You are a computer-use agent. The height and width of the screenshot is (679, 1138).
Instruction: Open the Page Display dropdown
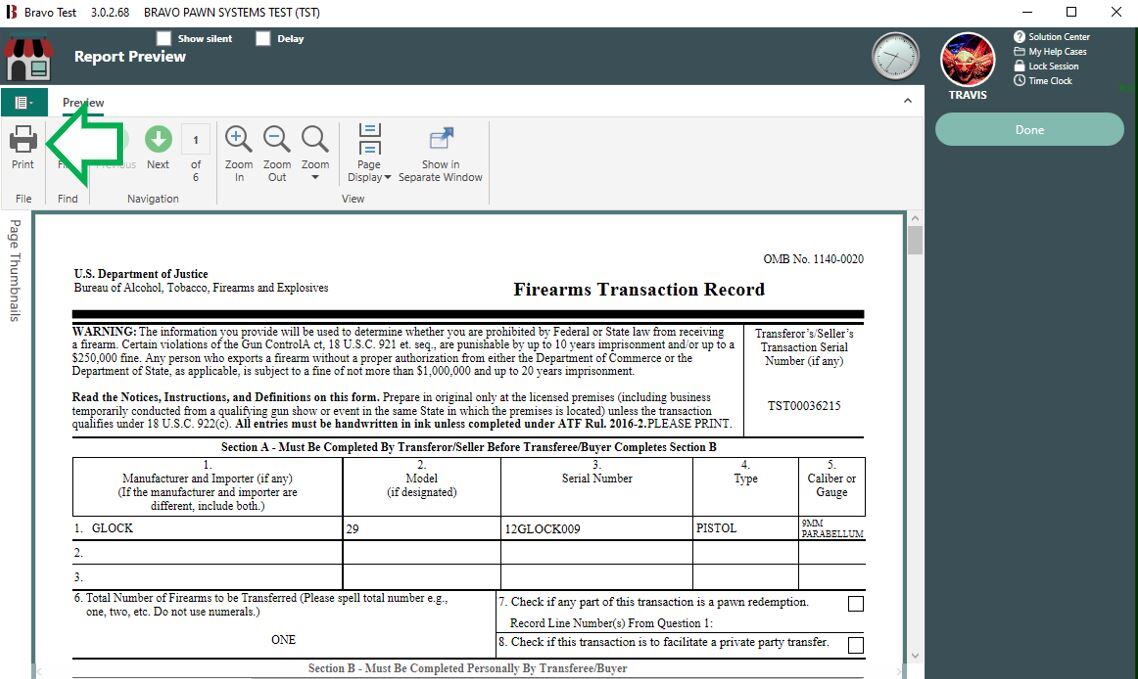tap(369, 153)
